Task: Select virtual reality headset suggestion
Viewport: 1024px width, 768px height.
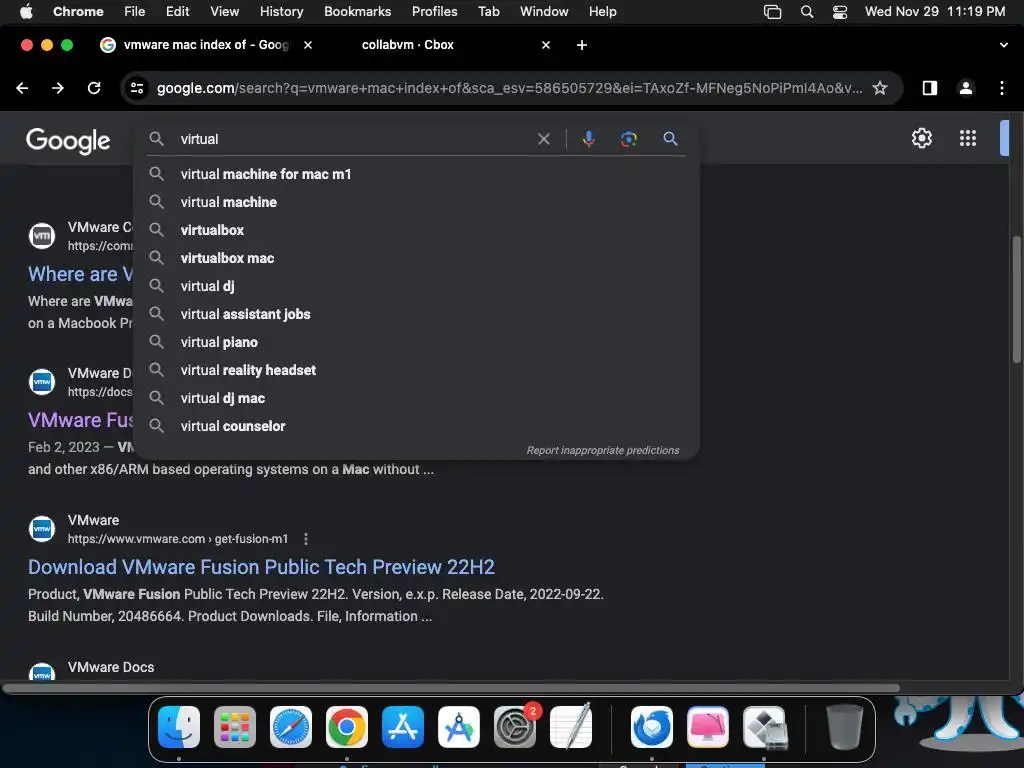Action: [x=417, y=370]
